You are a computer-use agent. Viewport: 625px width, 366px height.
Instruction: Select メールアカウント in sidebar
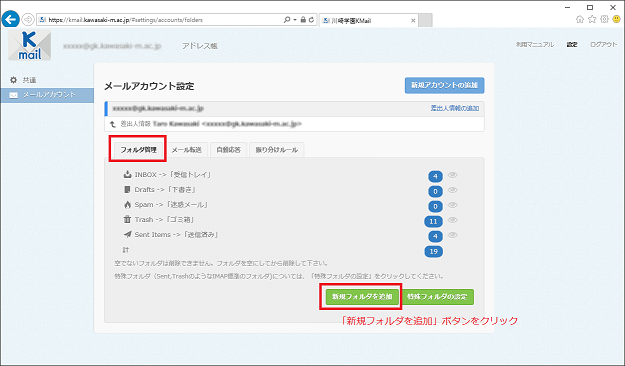47,95
